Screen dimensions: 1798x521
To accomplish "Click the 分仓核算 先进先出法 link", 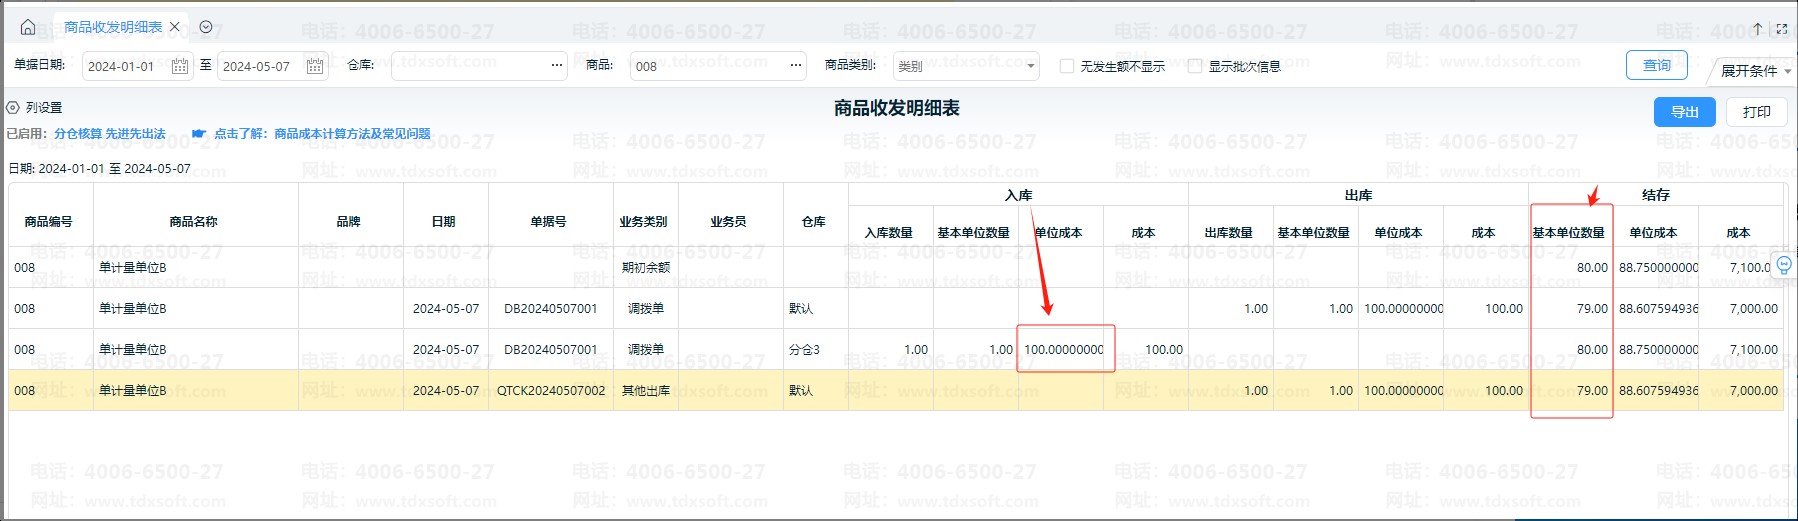I will pyautogui.click(x=109, y=134).
